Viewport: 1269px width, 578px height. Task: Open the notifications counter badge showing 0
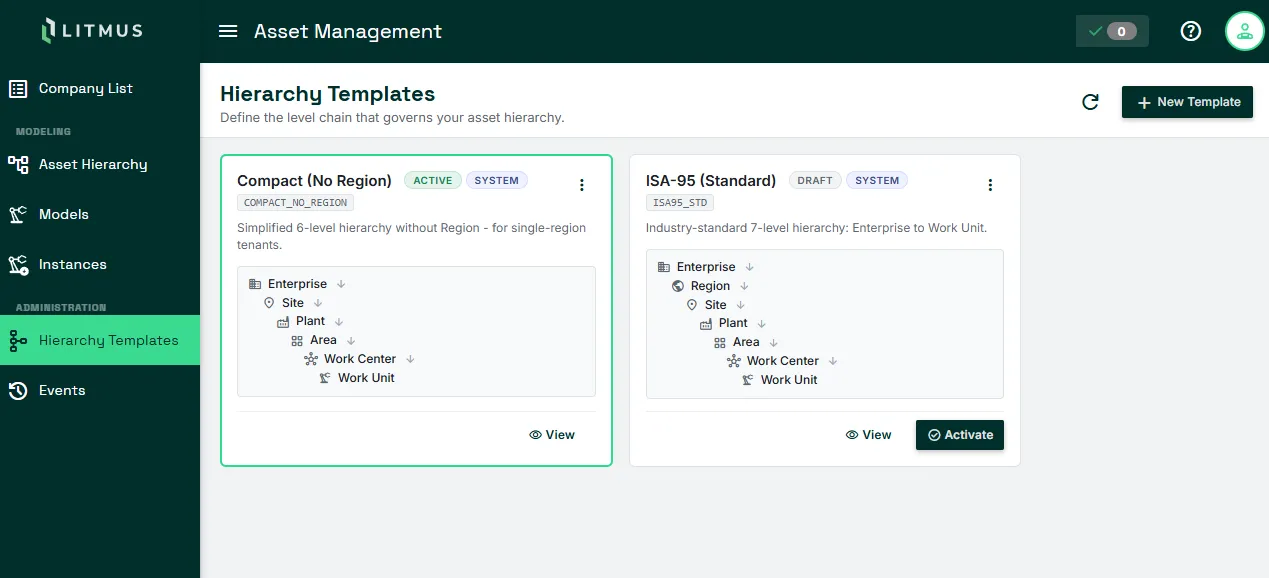(1112, 31)
